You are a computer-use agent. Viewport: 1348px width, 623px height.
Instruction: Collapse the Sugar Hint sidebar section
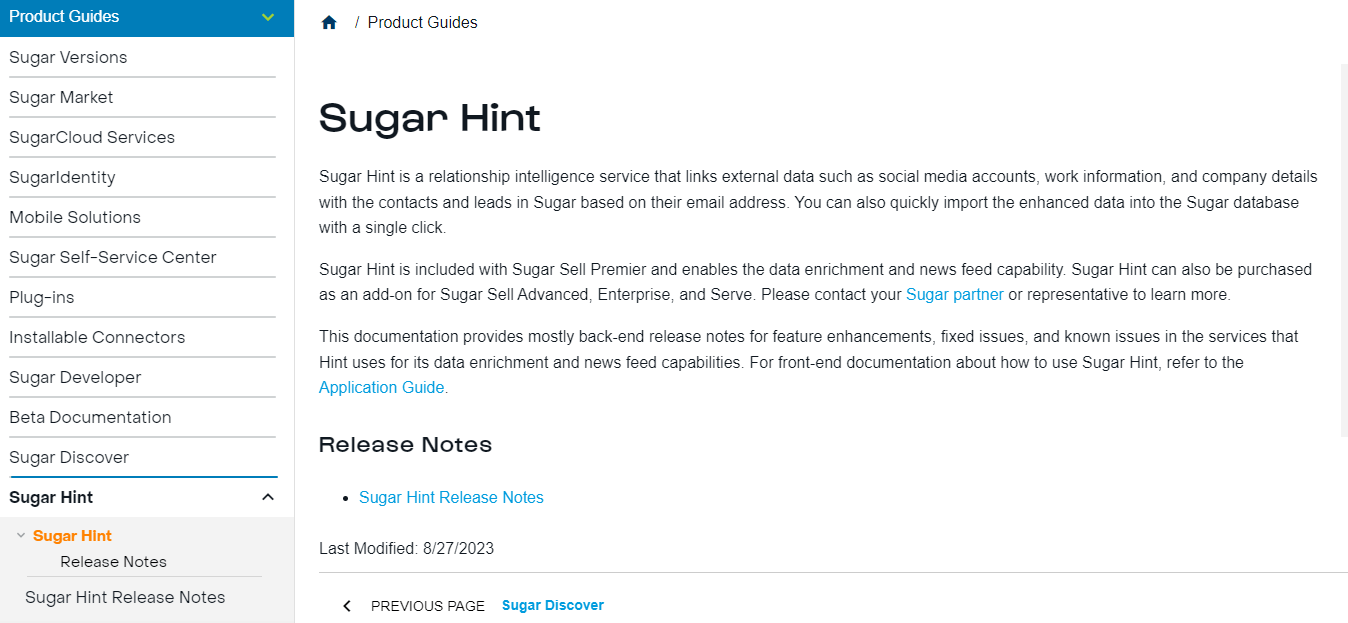click(x=267, y=496)
